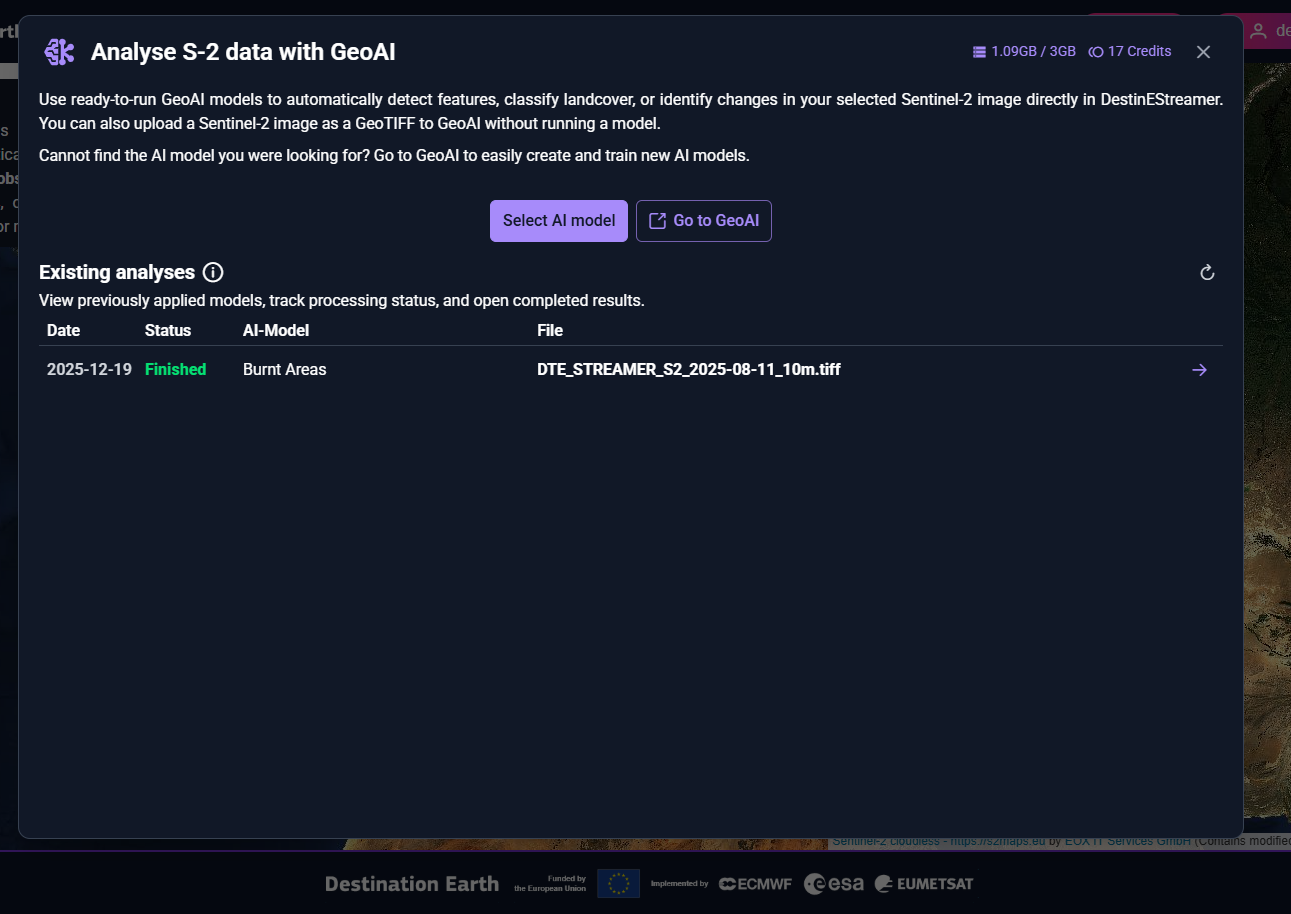Select the DTE_STREAMER_S2_2025-08-11_10m.tiff file name
The width and height of the screenshot is (1291, 914).
(x=688, y=370)
